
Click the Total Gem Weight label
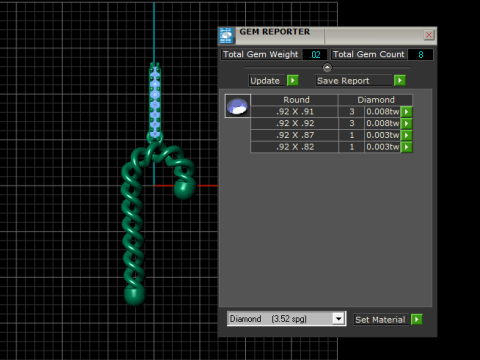[x=261, y=54]
